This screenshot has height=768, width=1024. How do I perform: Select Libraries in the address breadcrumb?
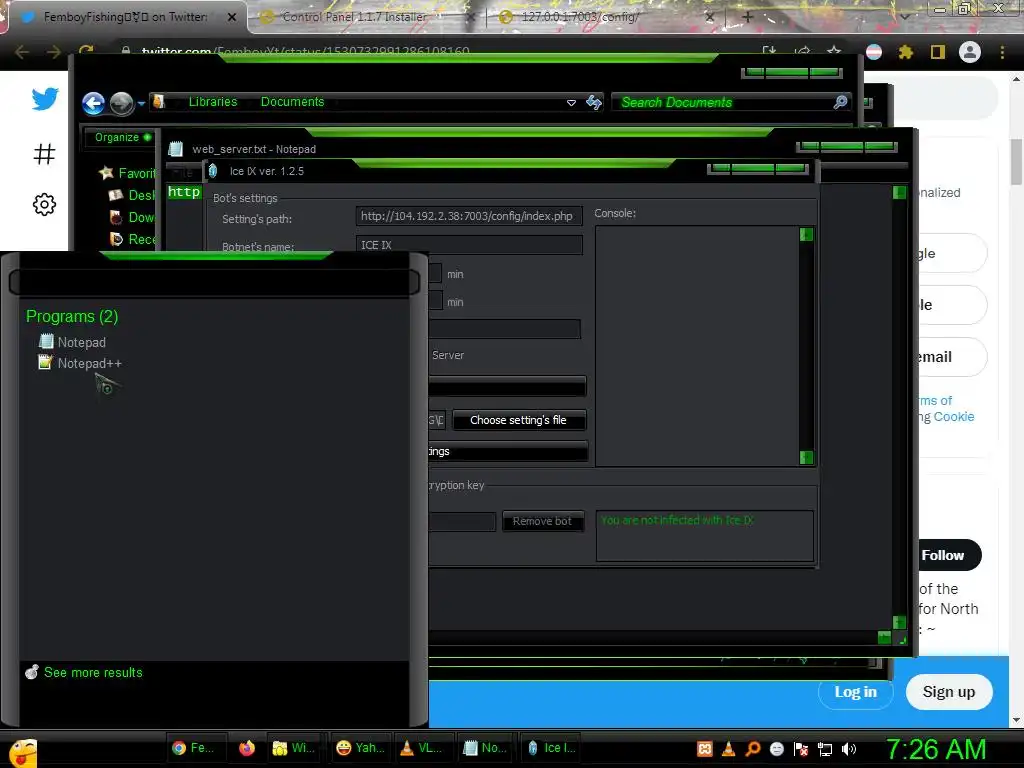tap(213, 102)
